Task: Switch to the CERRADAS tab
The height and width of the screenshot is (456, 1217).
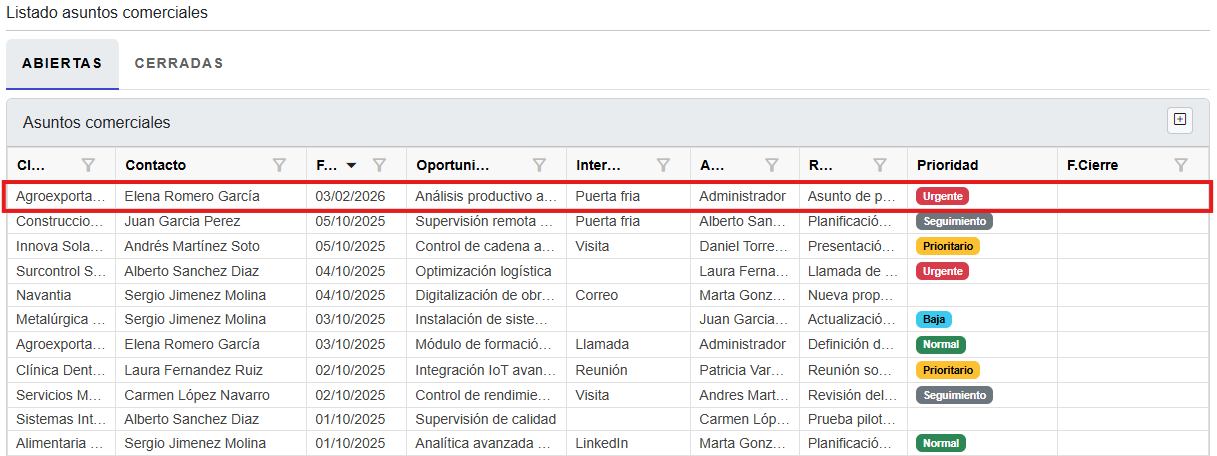Action: point(179,63)
